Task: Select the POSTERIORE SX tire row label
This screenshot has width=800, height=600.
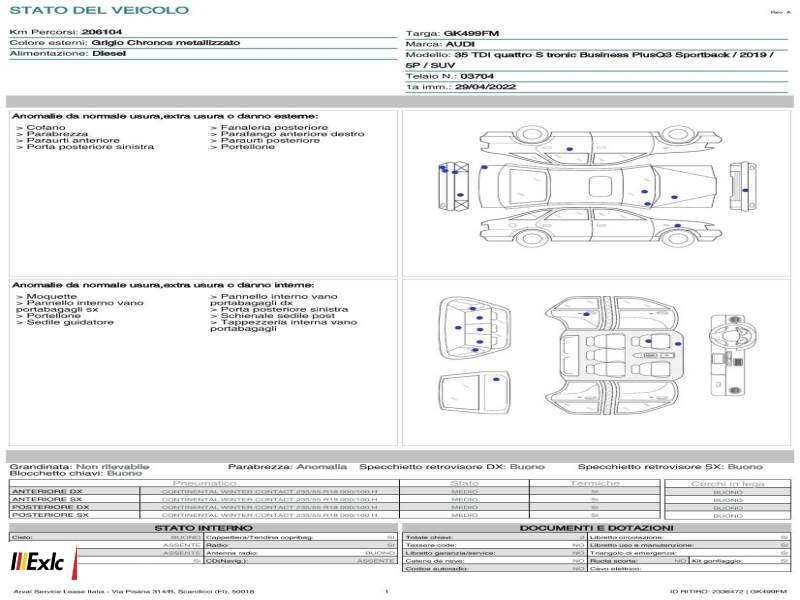Action: pyautogui.click(x=51, y=515)
